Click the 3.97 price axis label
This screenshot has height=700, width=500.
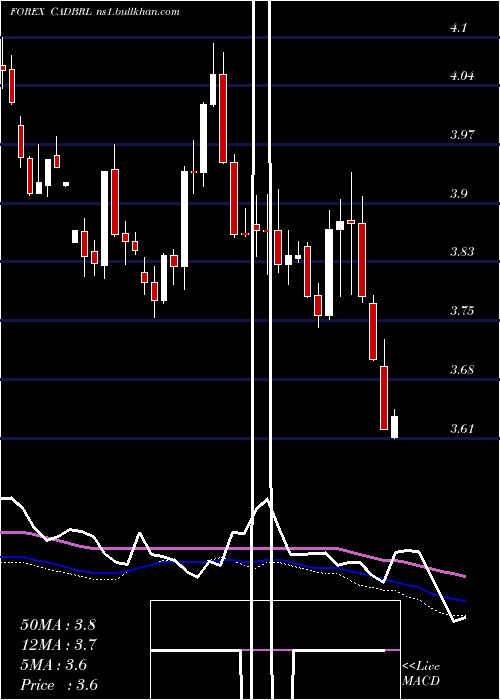[462, 135]
